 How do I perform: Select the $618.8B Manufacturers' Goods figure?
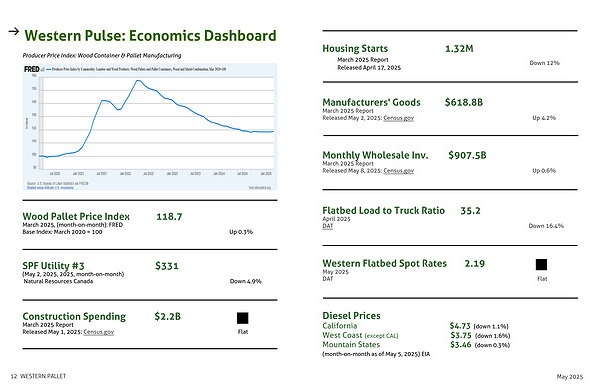point(464,102)
